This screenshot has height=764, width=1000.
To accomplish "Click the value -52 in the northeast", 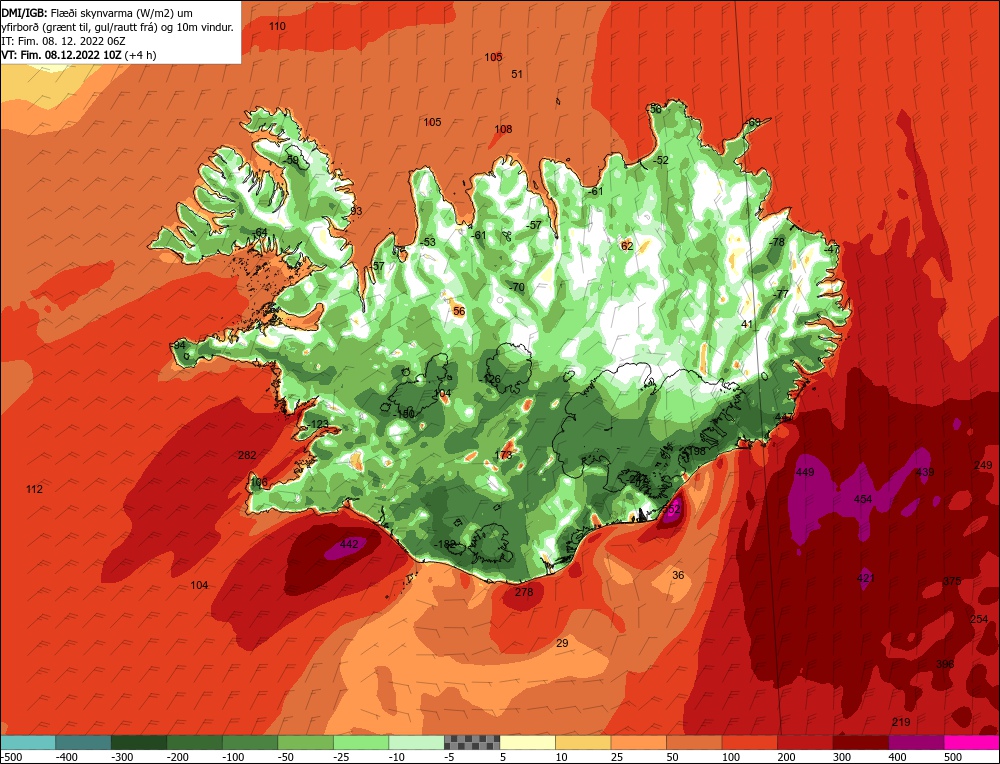I will click(x=661, y=160).
